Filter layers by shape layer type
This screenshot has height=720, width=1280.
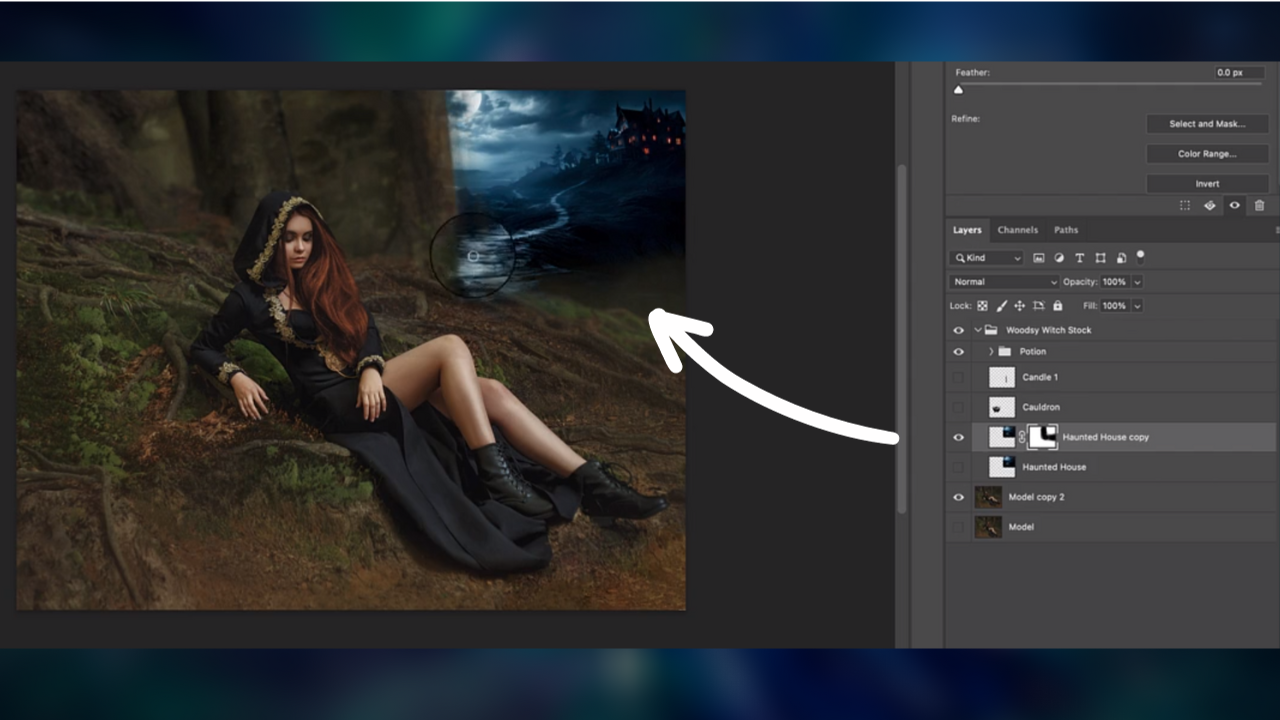click(x=1101, y=258)
